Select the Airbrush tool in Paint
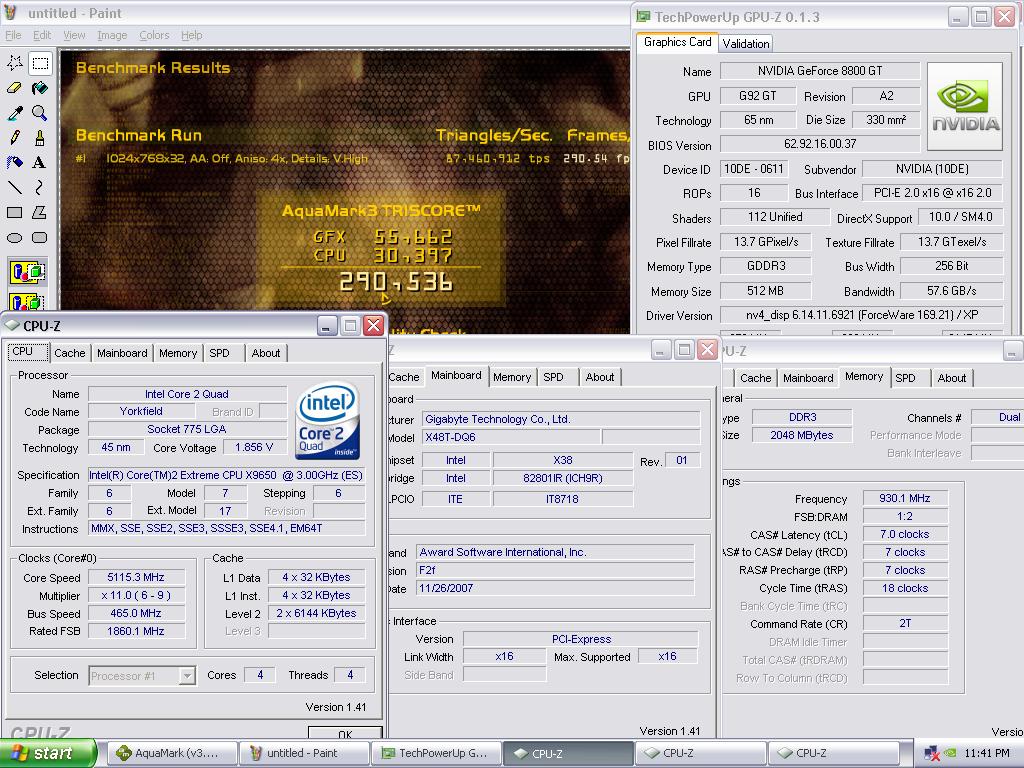 pyautogui.click(x=15, y=162)
